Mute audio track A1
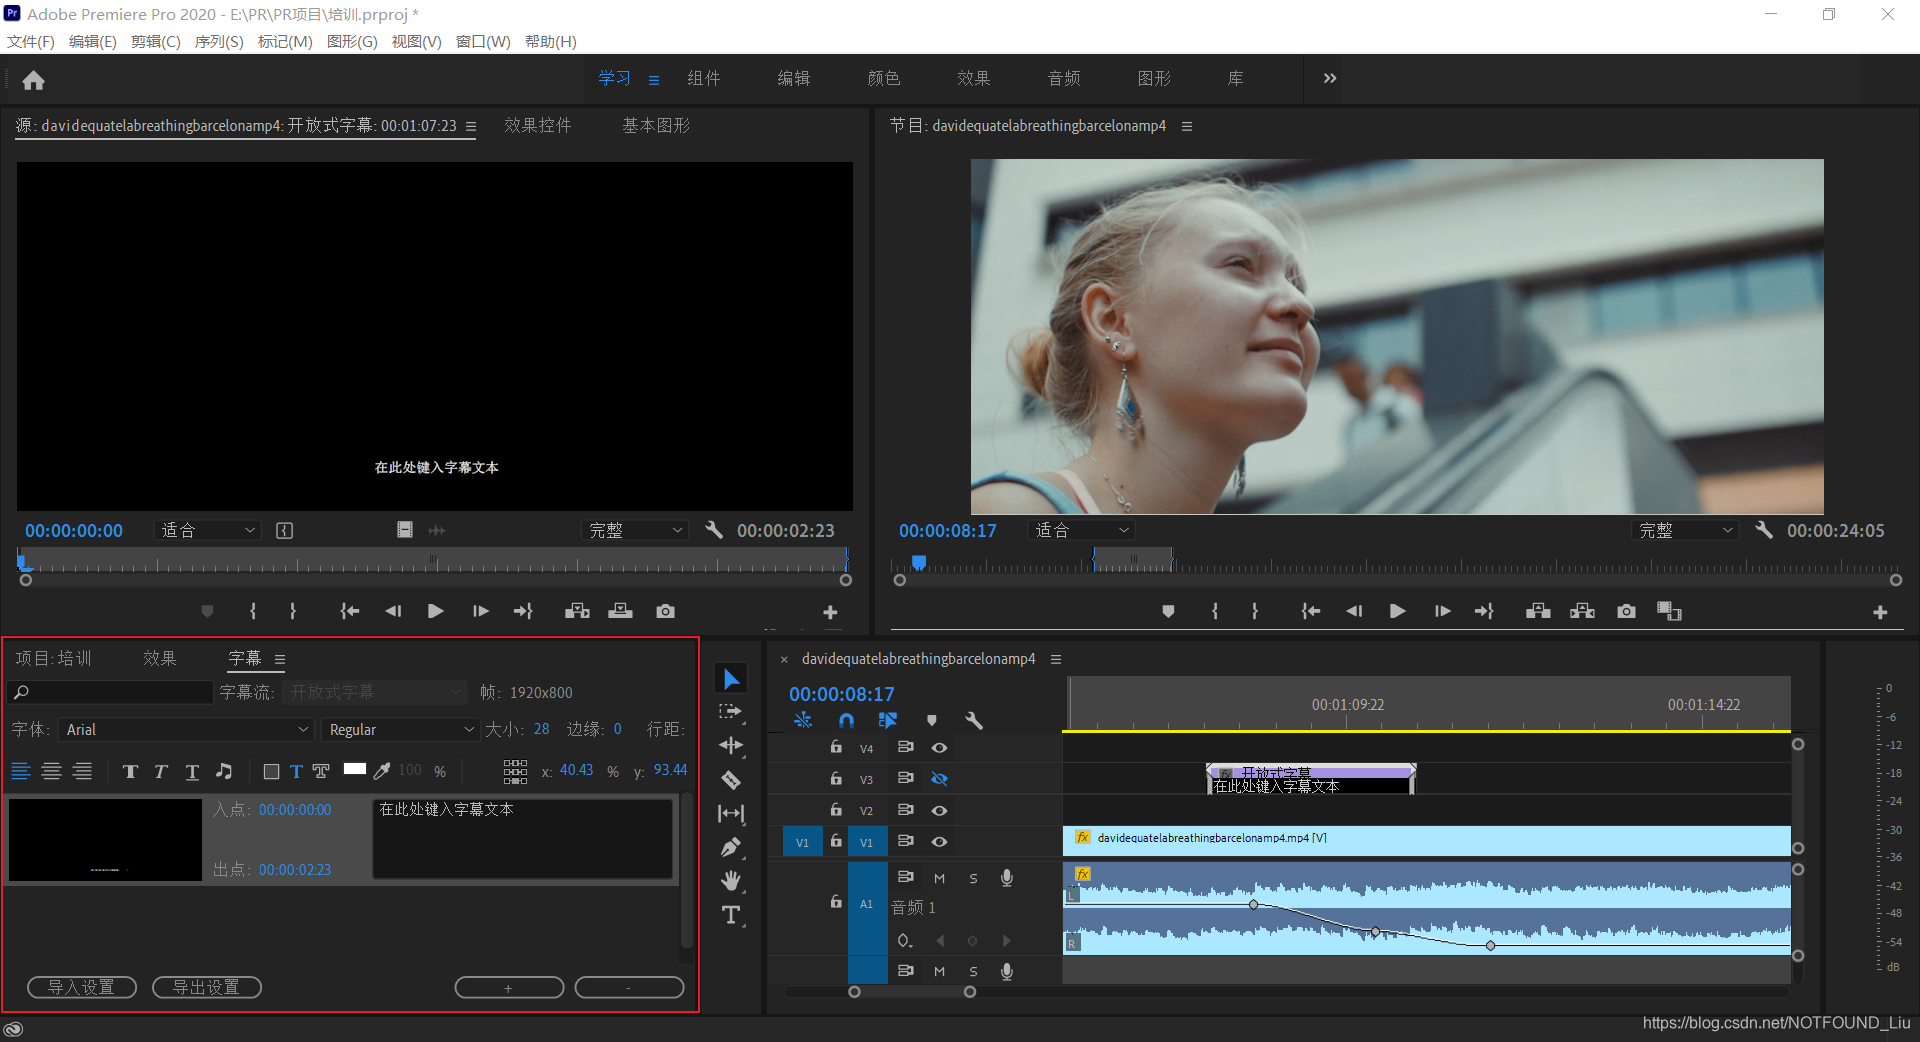The width and height of the screenshot is (1920, 1042). (x=939, y=878)
